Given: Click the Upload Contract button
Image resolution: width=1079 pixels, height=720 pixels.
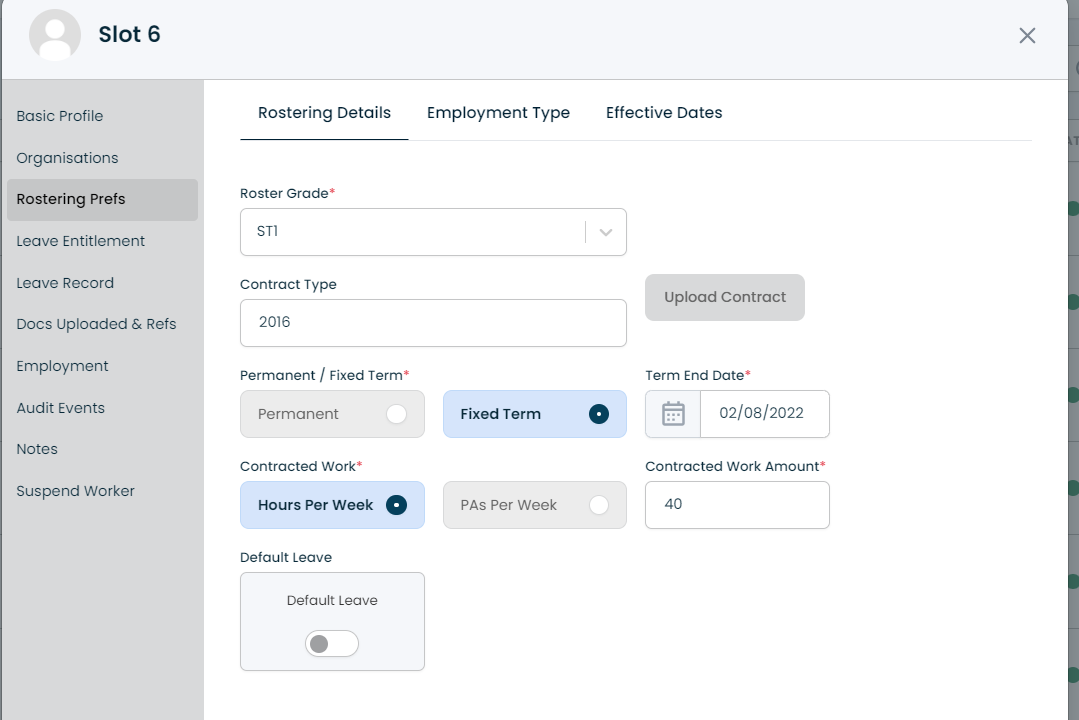Looking at the screenshot, I should pos(725,297).
